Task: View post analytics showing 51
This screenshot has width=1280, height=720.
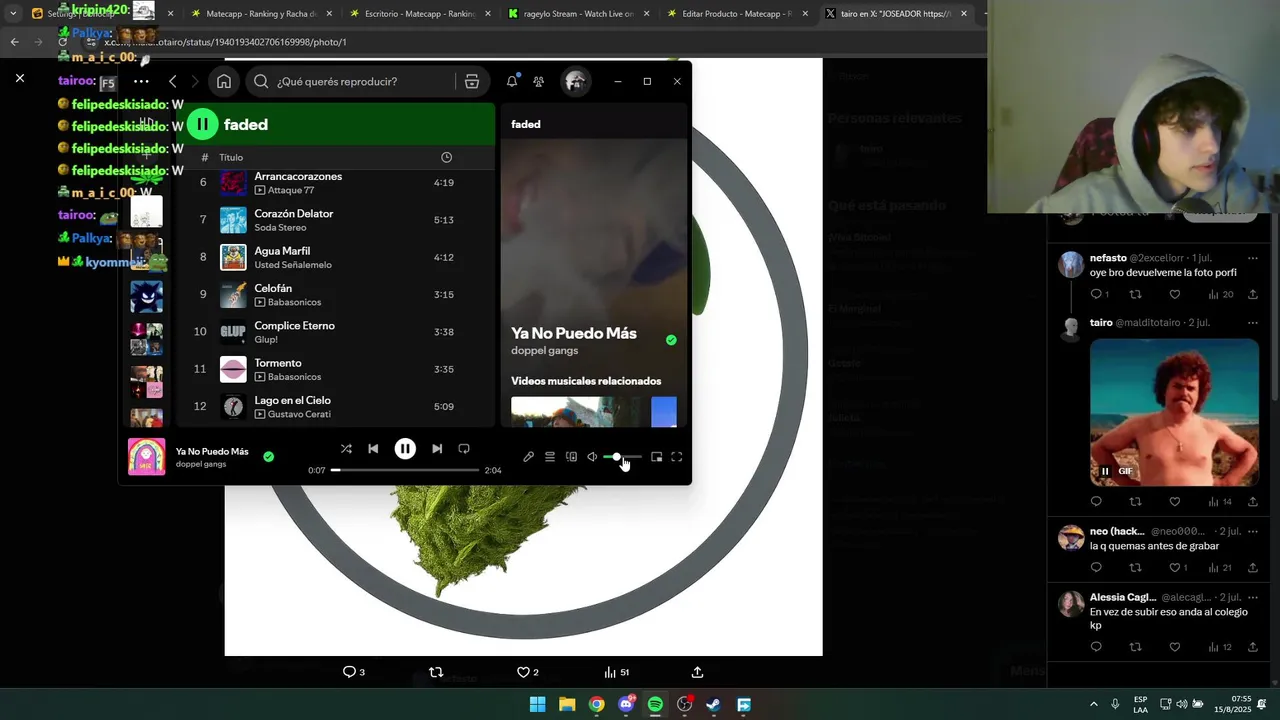Action: pos(616,672)
